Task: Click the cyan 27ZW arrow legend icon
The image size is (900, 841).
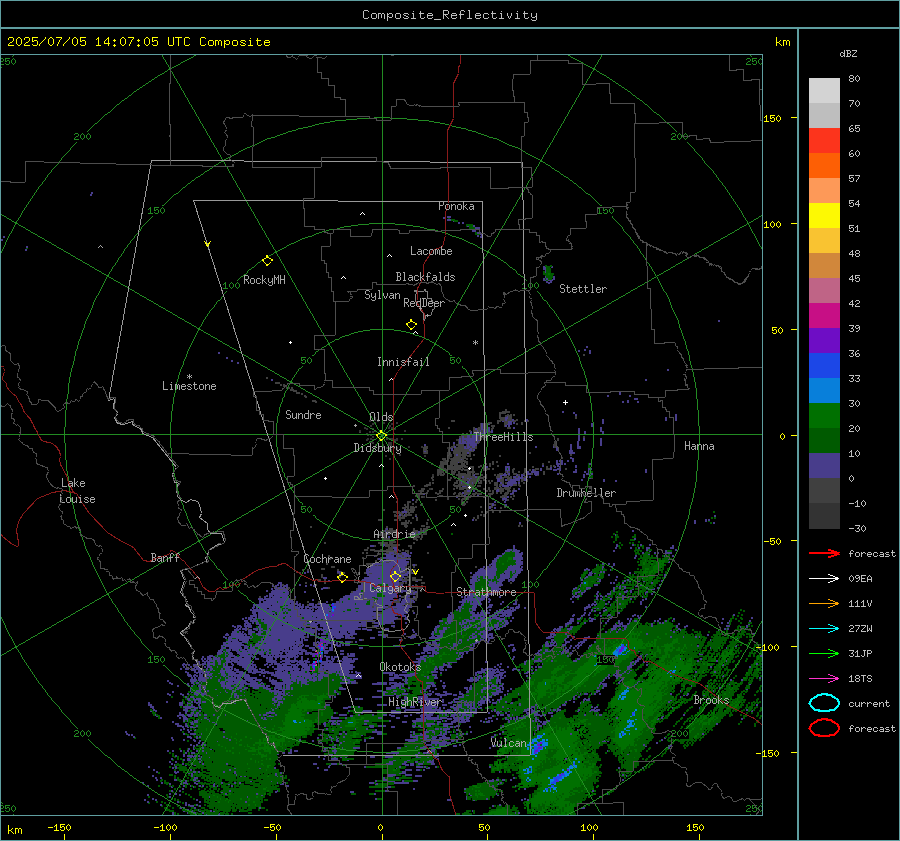Action: tap(824, 629)
